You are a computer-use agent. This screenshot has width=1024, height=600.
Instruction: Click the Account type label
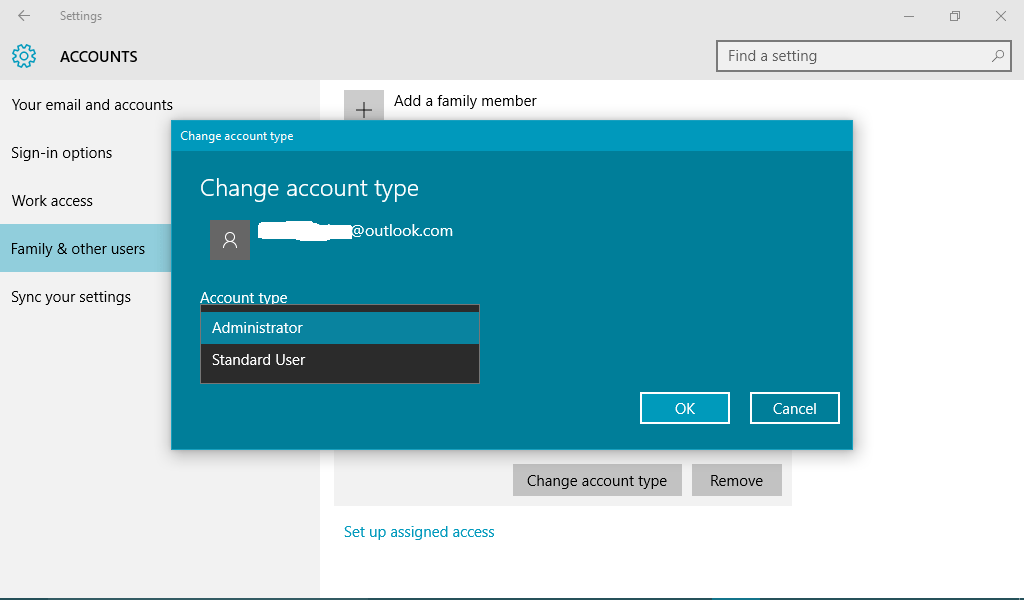[244, 297]
